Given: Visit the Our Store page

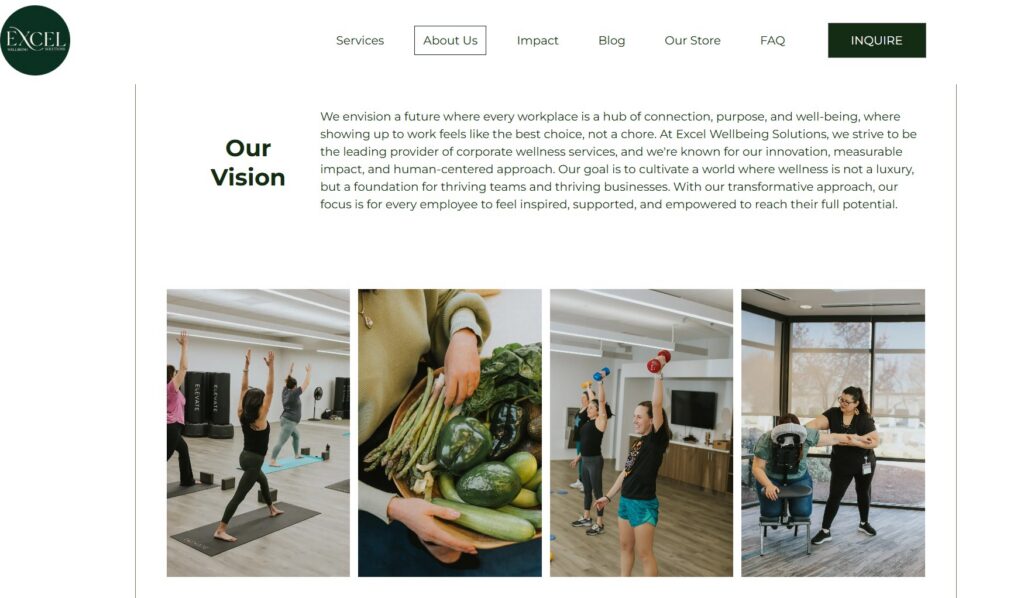Looking at the screenshot, I should point(692,40).
